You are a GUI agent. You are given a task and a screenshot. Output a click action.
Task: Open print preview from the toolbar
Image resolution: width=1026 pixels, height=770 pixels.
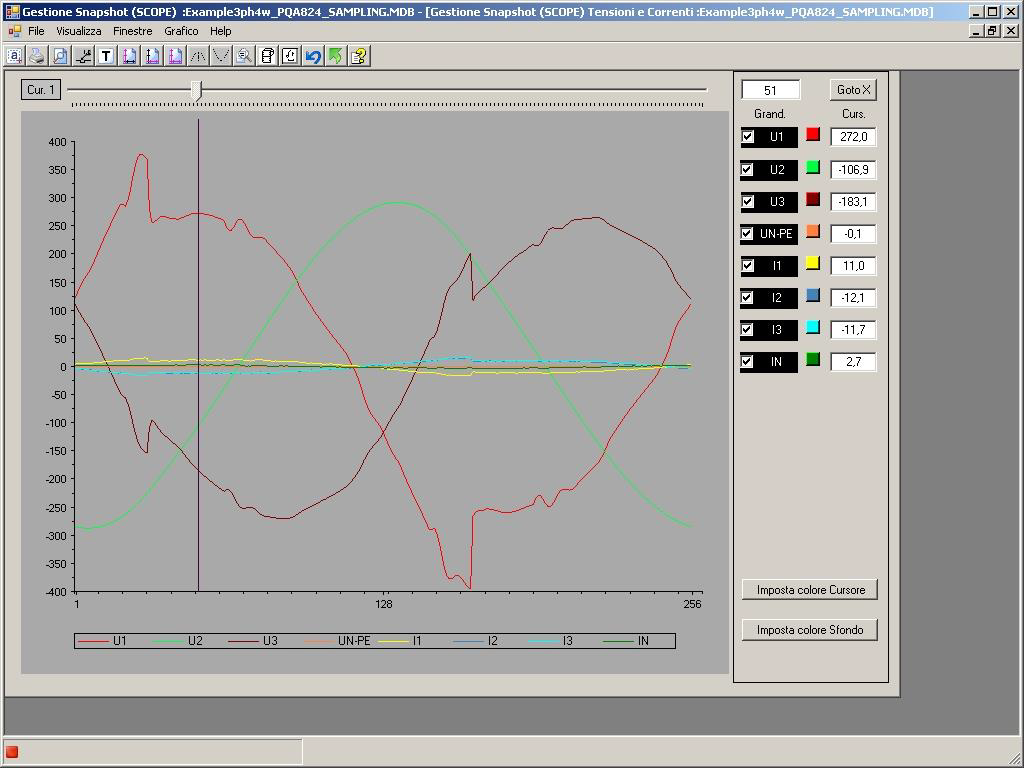(60, 56)
